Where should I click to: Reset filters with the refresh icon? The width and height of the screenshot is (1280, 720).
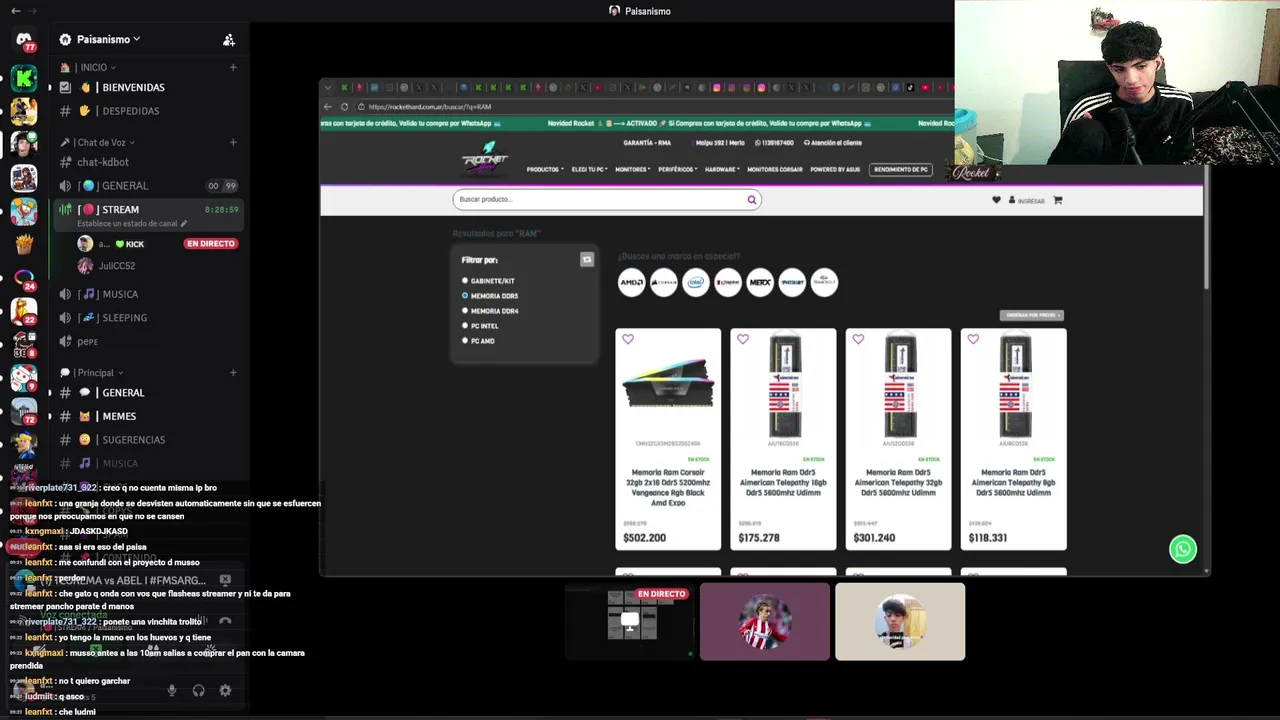click(x=587, y=260)
